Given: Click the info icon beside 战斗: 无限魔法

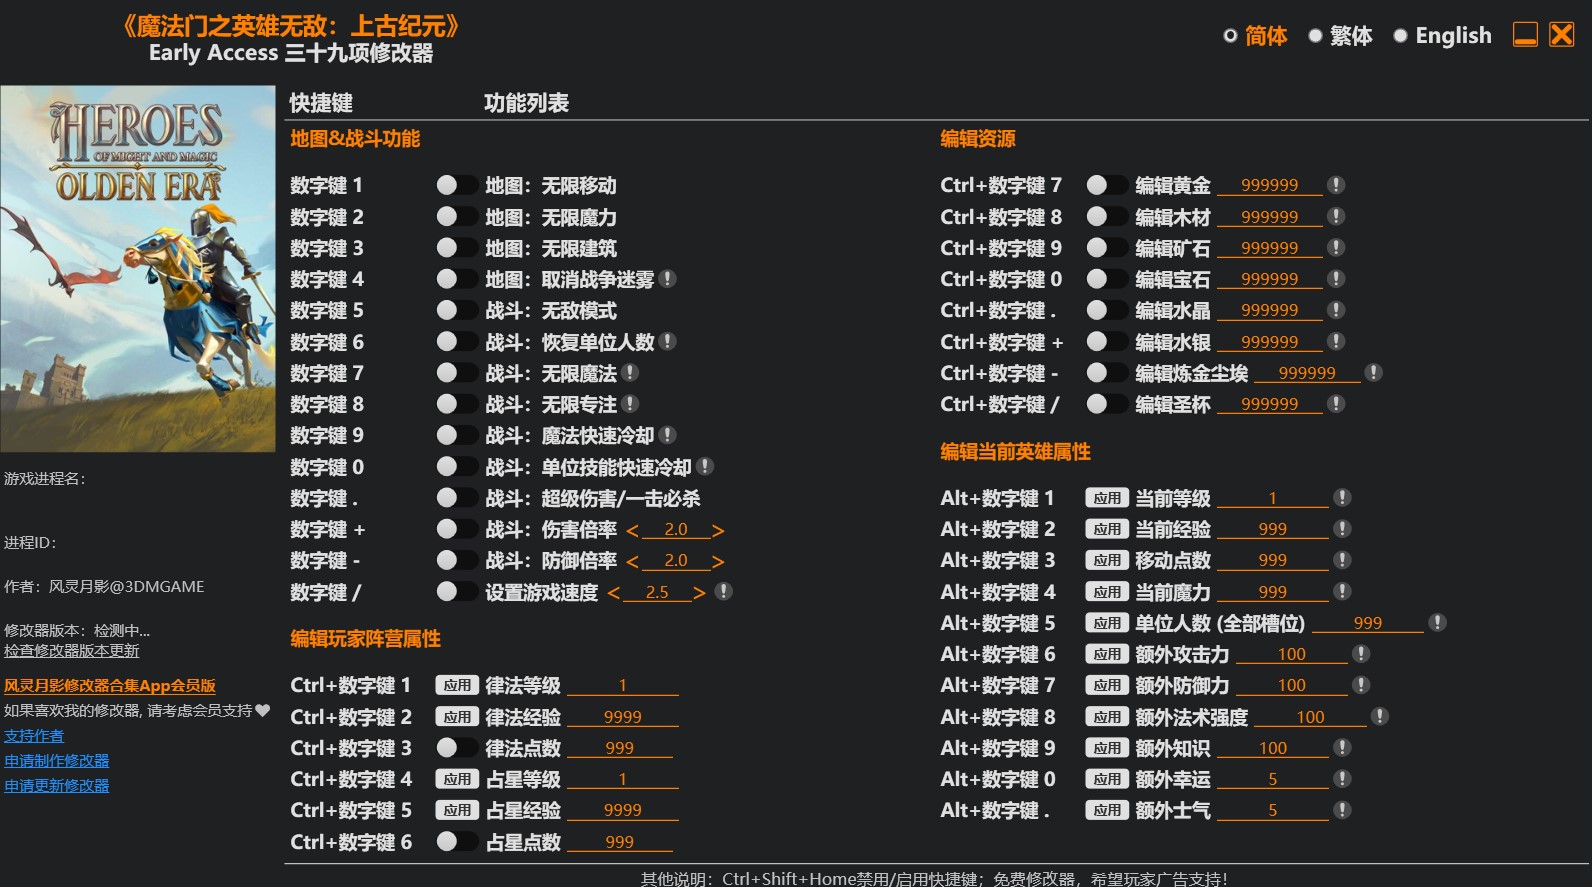Looking at the screenshot, I should click(630, 372).
